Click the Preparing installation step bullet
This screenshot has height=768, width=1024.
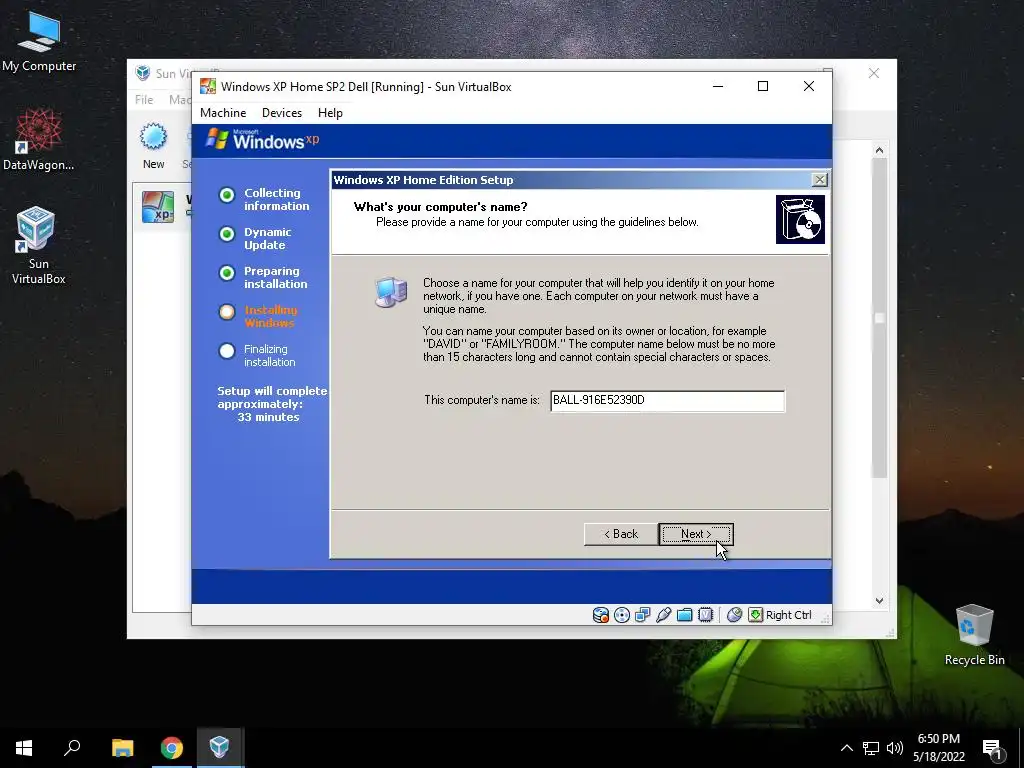227,273
